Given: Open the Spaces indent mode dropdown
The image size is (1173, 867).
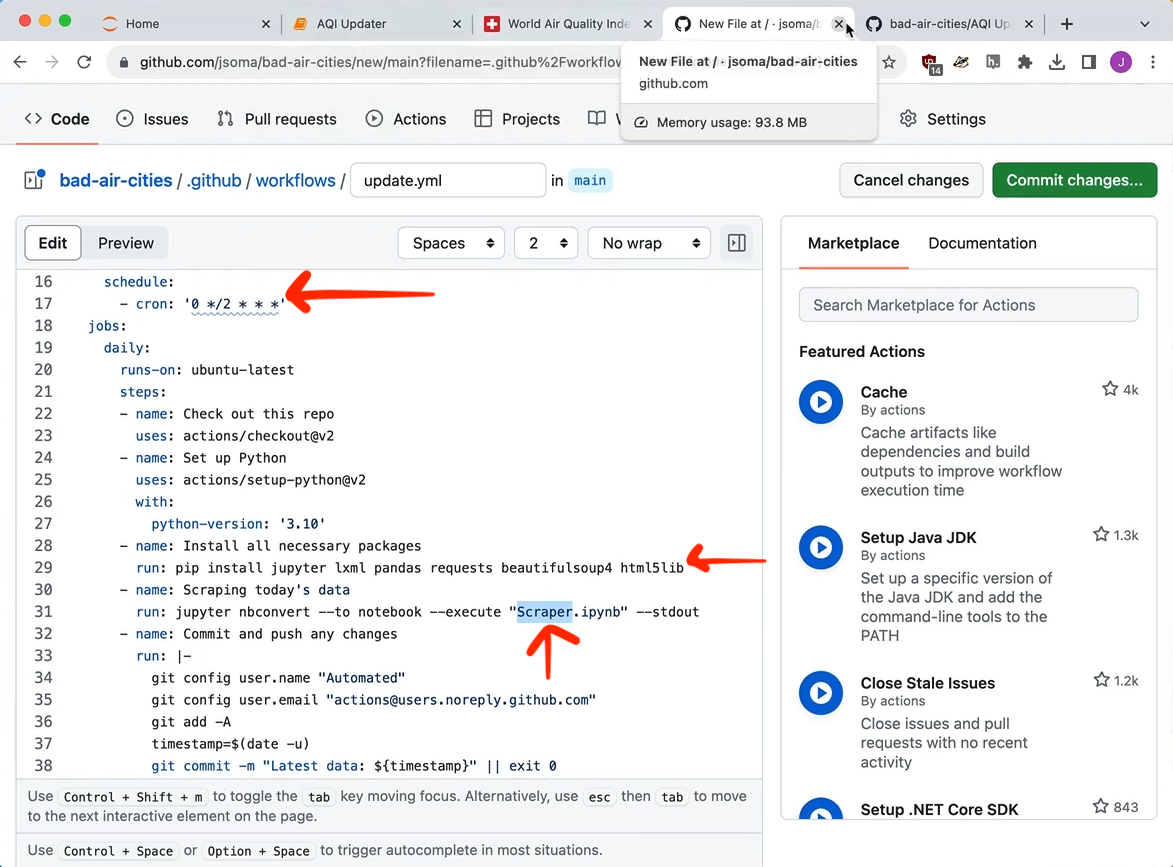Looking at the screenshot, I should tap(451, 243).
